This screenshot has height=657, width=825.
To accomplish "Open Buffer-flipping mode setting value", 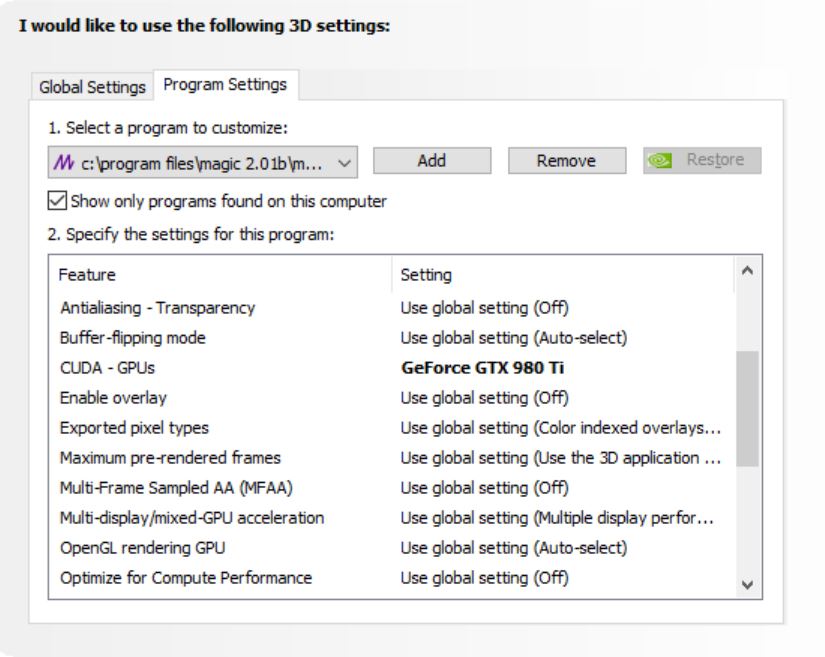I will click(514, 338).
